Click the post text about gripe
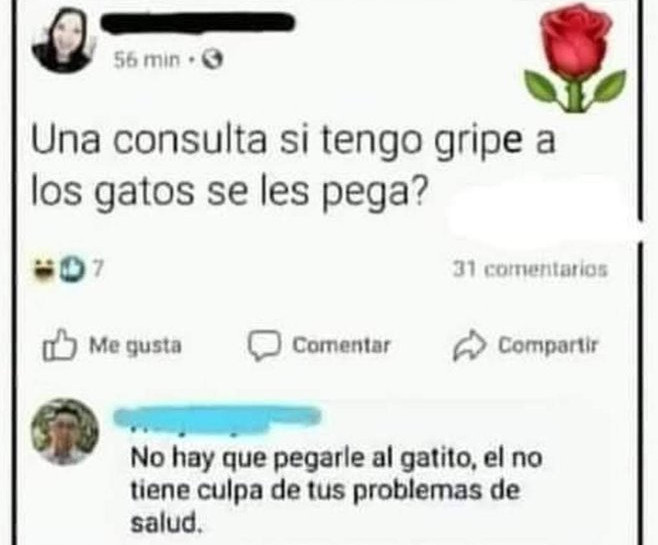Image resolution: width=658 pixels, height=545 pixels. point(293,168)
